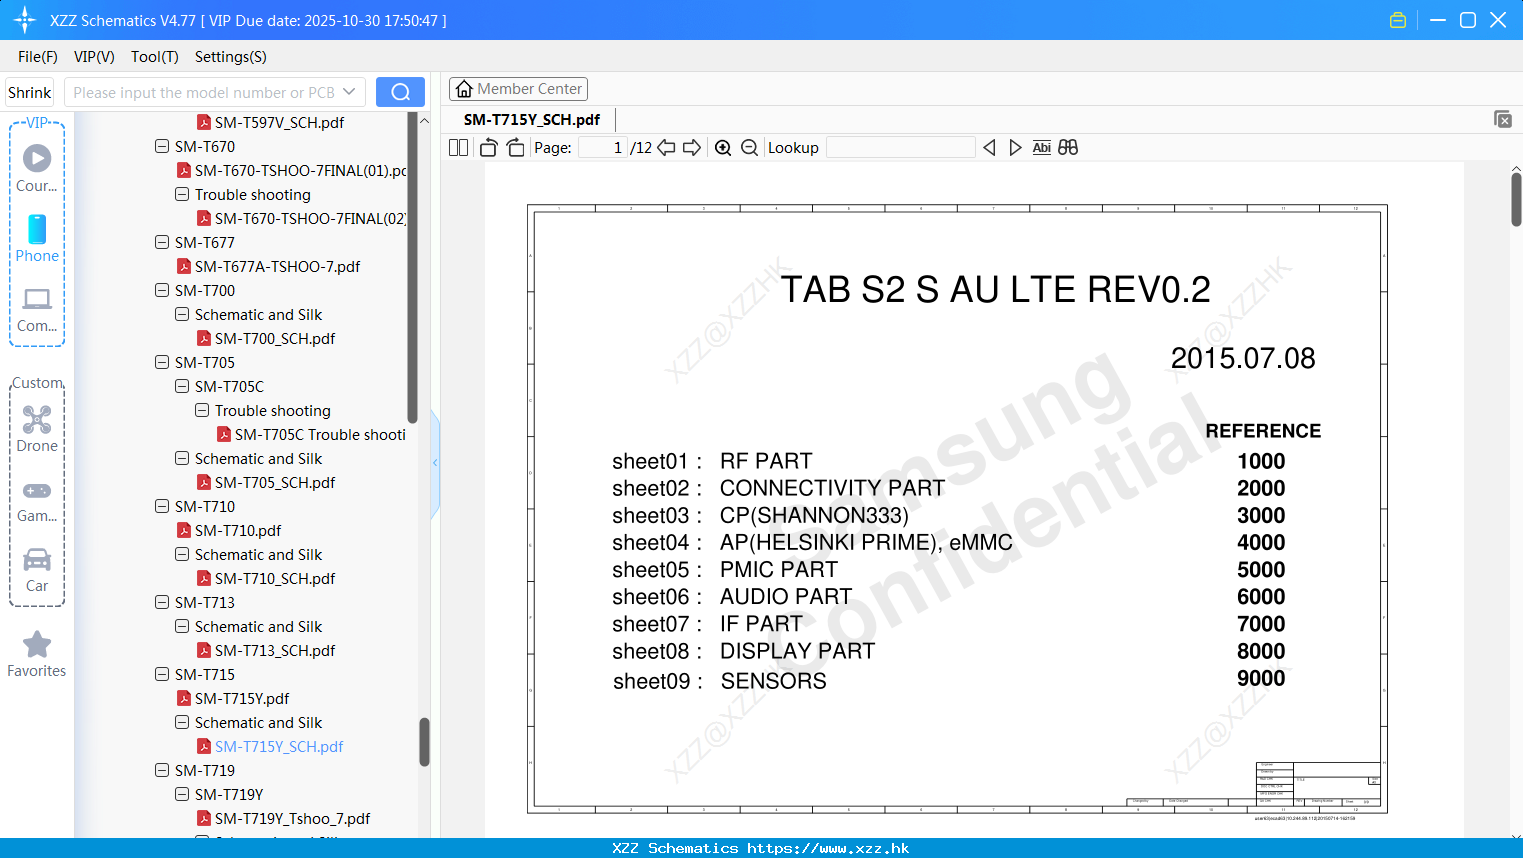Screen dimensions: 1523x858
Task: Click the Shrink button
Action: coord(30,92)
